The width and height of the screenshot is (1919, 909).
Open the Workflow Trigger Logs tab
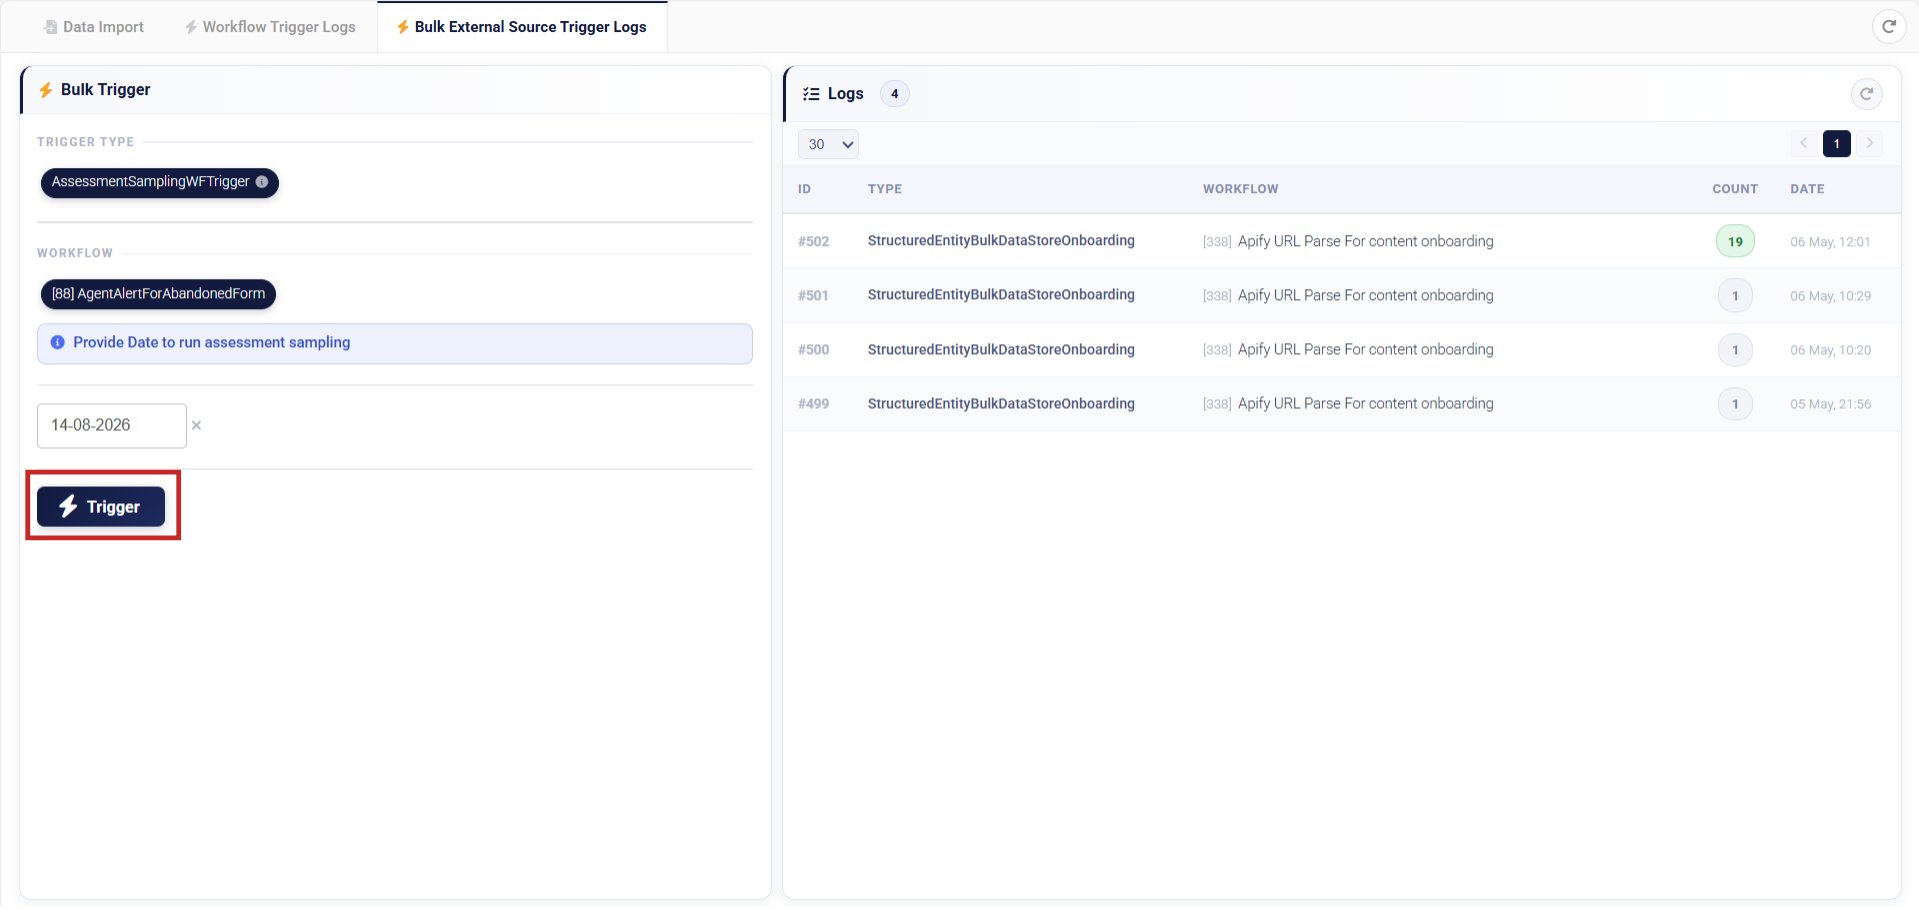coord(270,27)
